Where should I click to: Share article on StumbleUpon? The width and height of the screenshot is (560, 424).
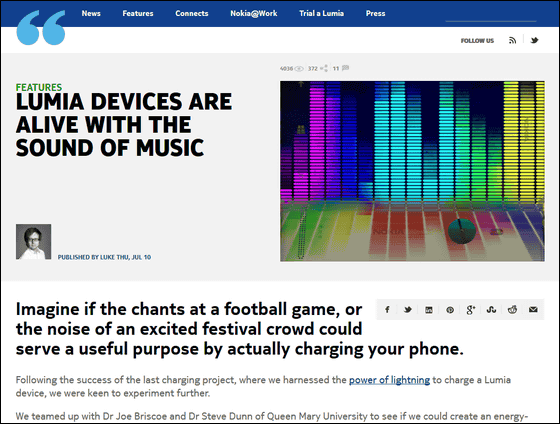491,310
